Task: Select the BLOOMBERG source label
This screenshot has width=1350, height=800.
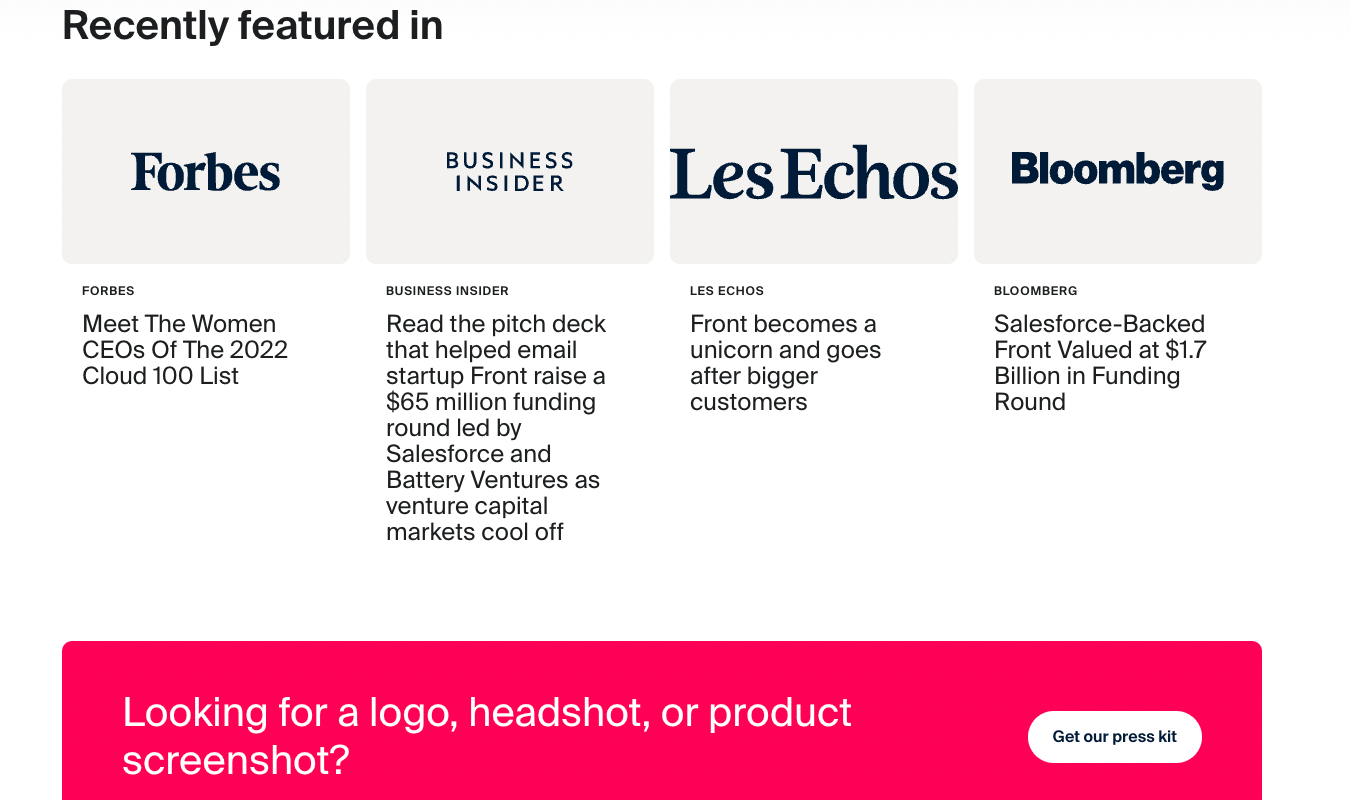Action: click(x=1035, y=291)
